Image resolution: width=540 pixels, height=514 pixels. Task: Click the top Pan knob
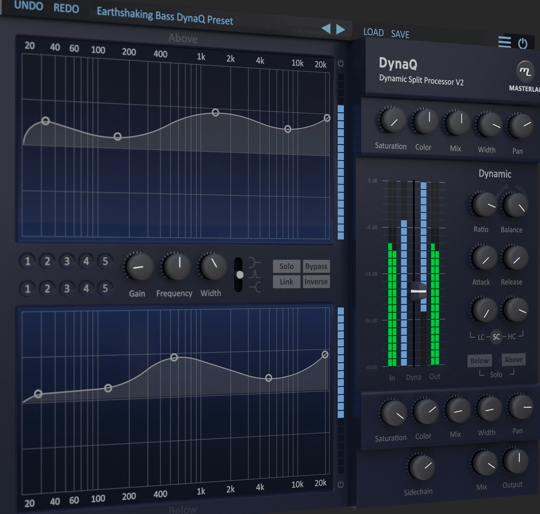pos(520,126)
